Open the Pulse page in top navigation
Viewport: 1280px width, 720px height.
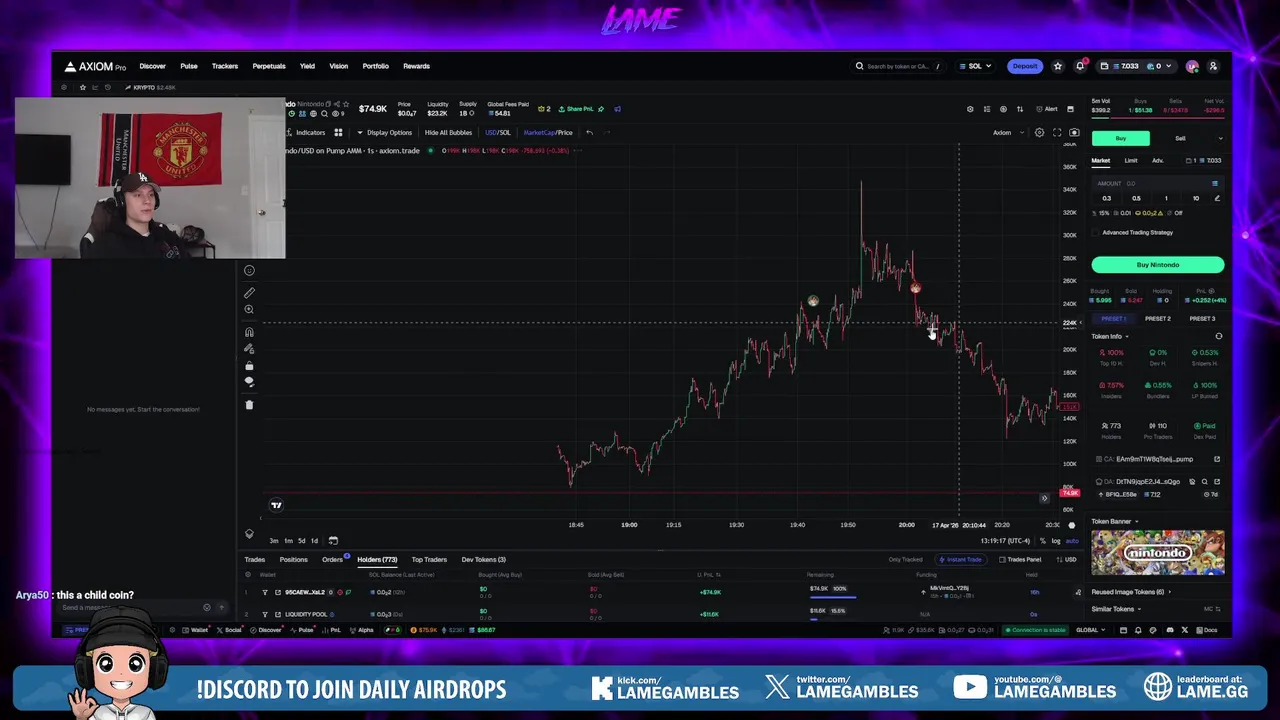[188, 66]
